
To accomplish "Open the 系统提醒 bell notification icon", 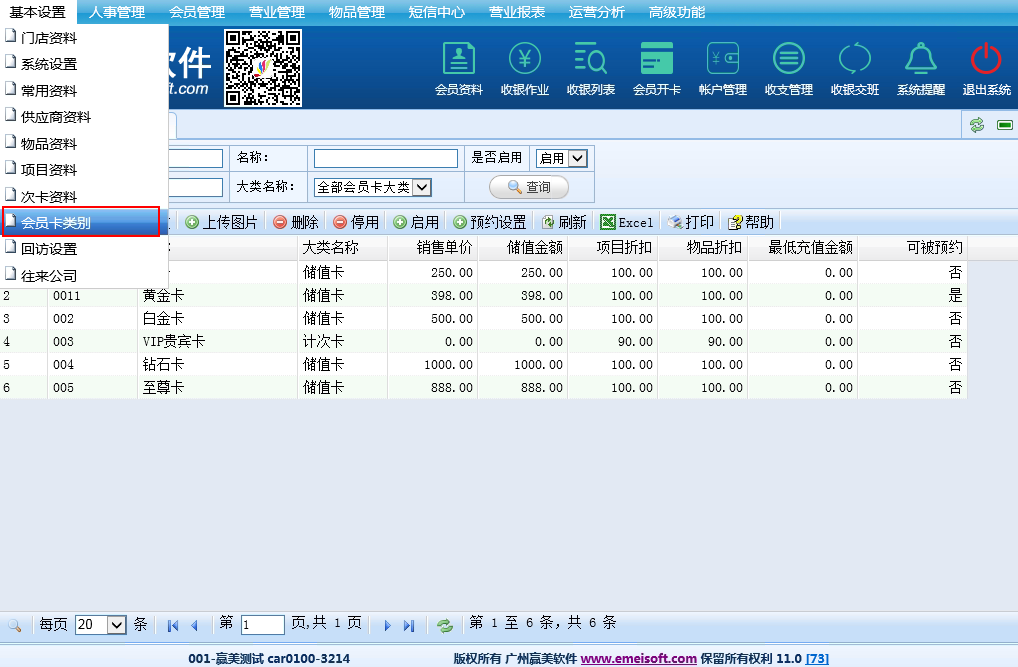I will coord(920,68).
